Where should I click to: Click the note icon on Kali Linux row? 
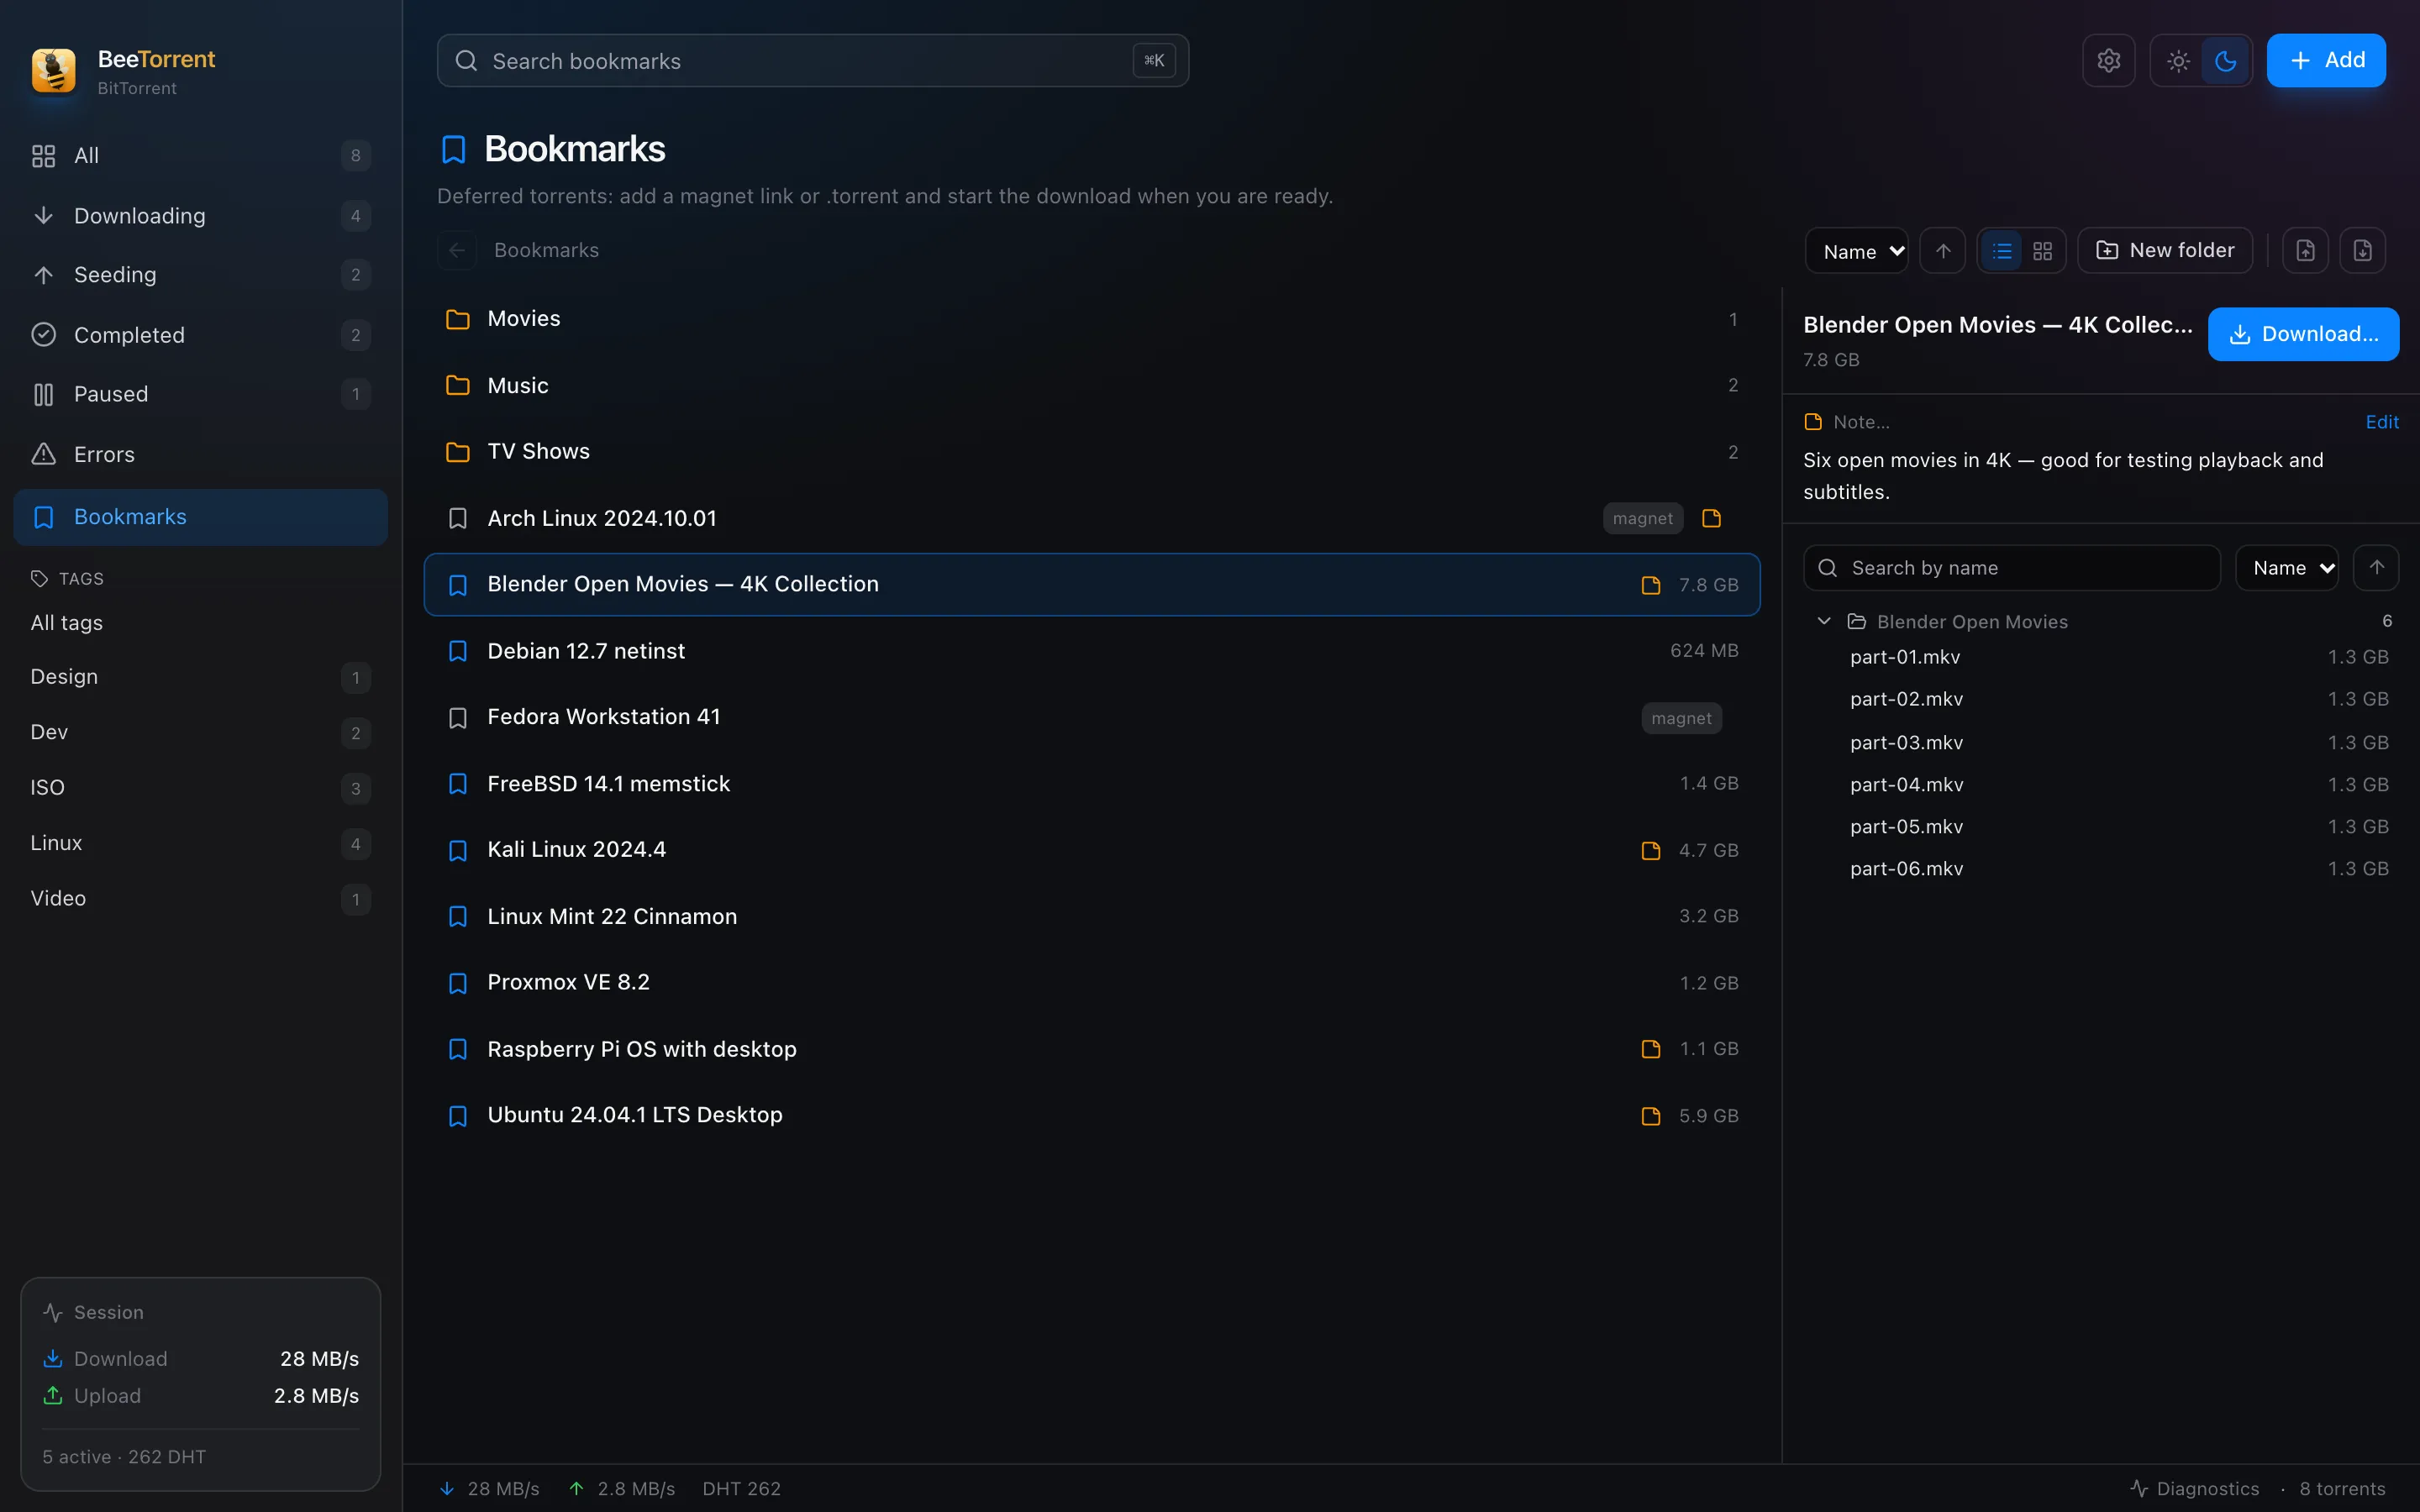[1650, 850]
